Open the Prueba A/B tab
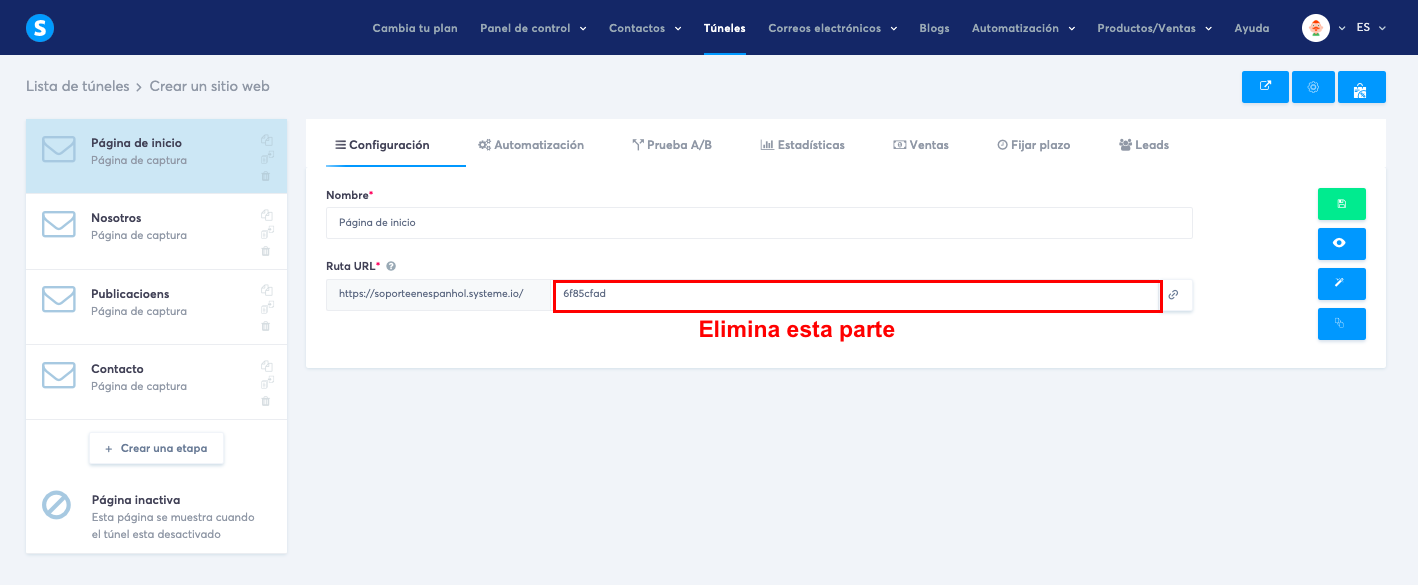The image size is (1418, 585). [671, 145]
